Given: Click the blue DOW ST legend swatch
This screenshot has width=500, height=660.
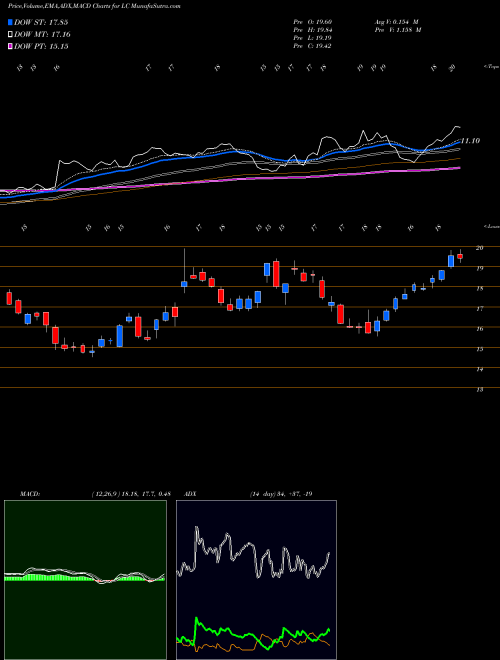Looking at the screenshot, I should pyautogui.click(x=10, y=22).
